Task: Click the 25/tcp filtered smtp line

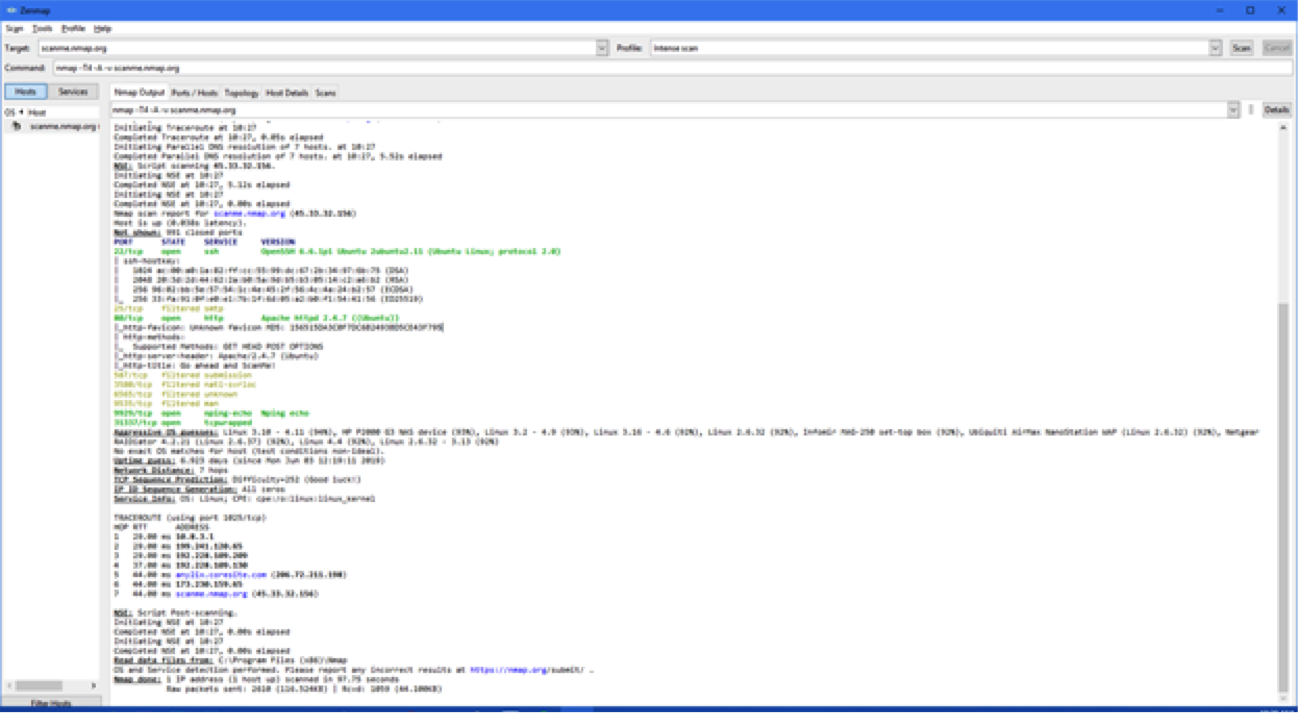Action: 167,309
